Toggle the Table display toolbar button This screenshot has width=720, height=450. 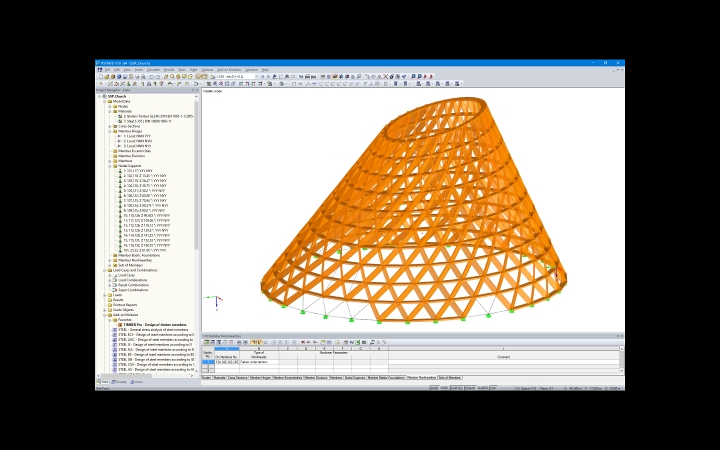coord(205,77)
